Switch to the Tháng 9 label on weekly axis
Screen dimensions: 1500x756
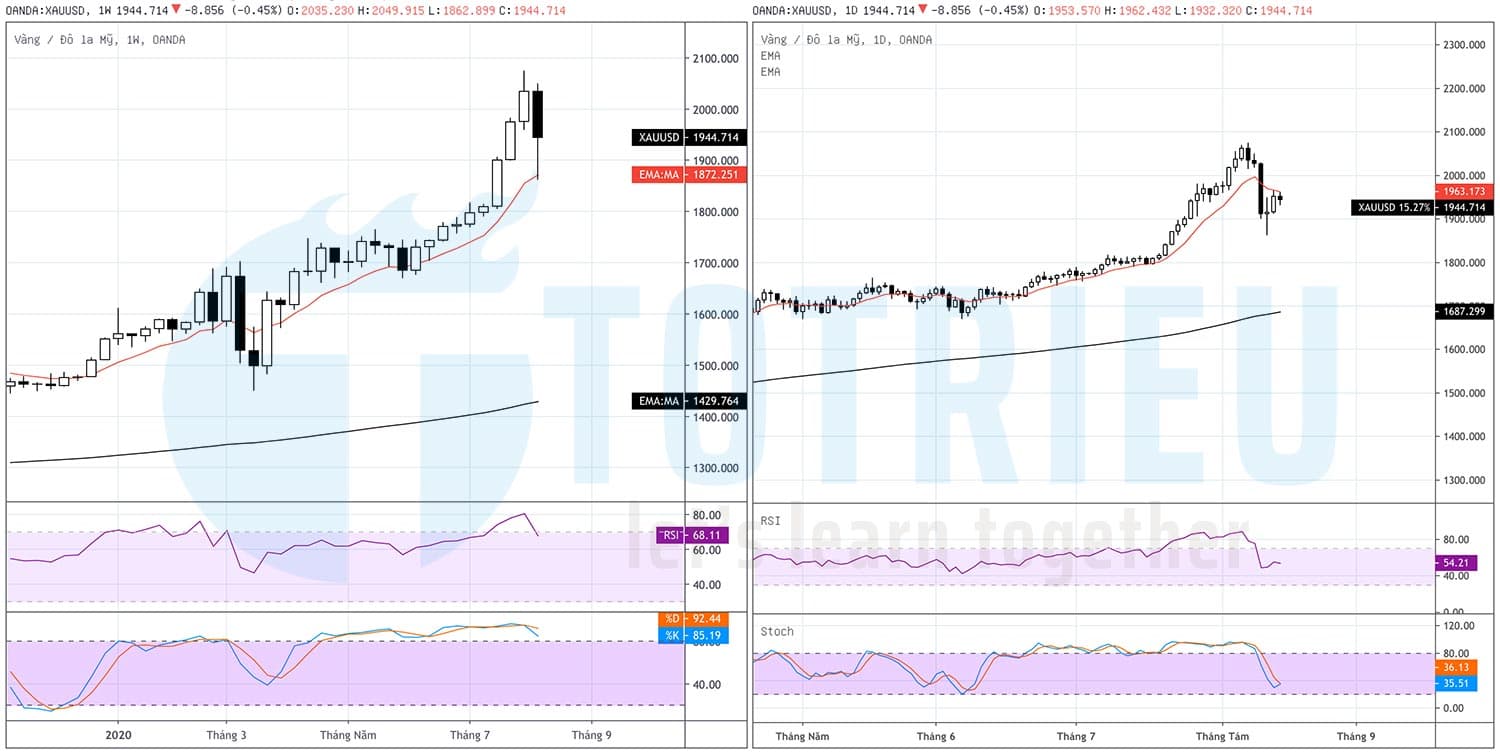(591, 734)
